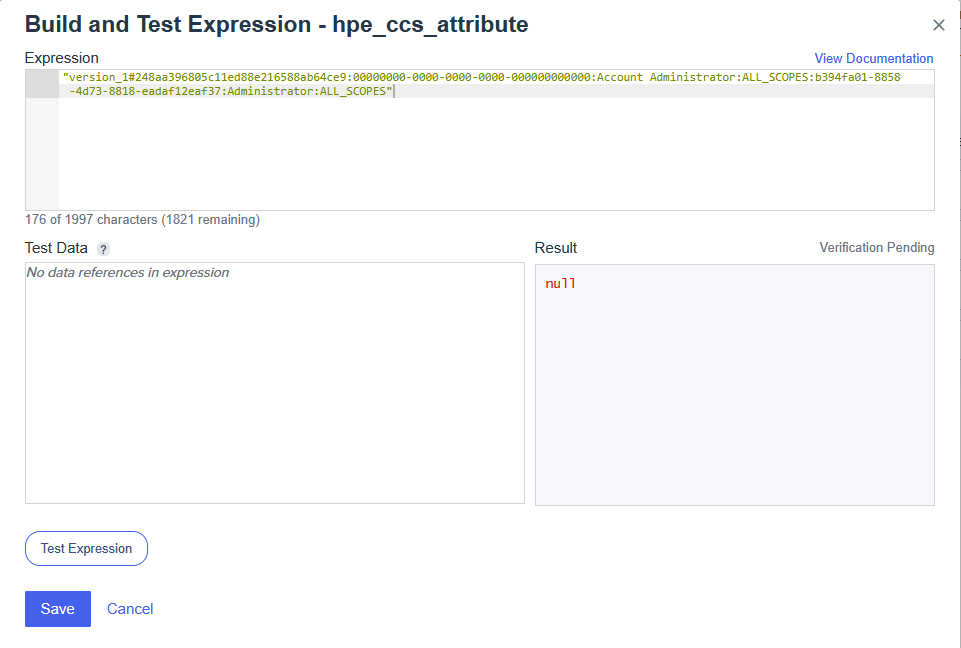
Task: Click 'Account Administrator' text in the expression
Action: tap(666, 77)
